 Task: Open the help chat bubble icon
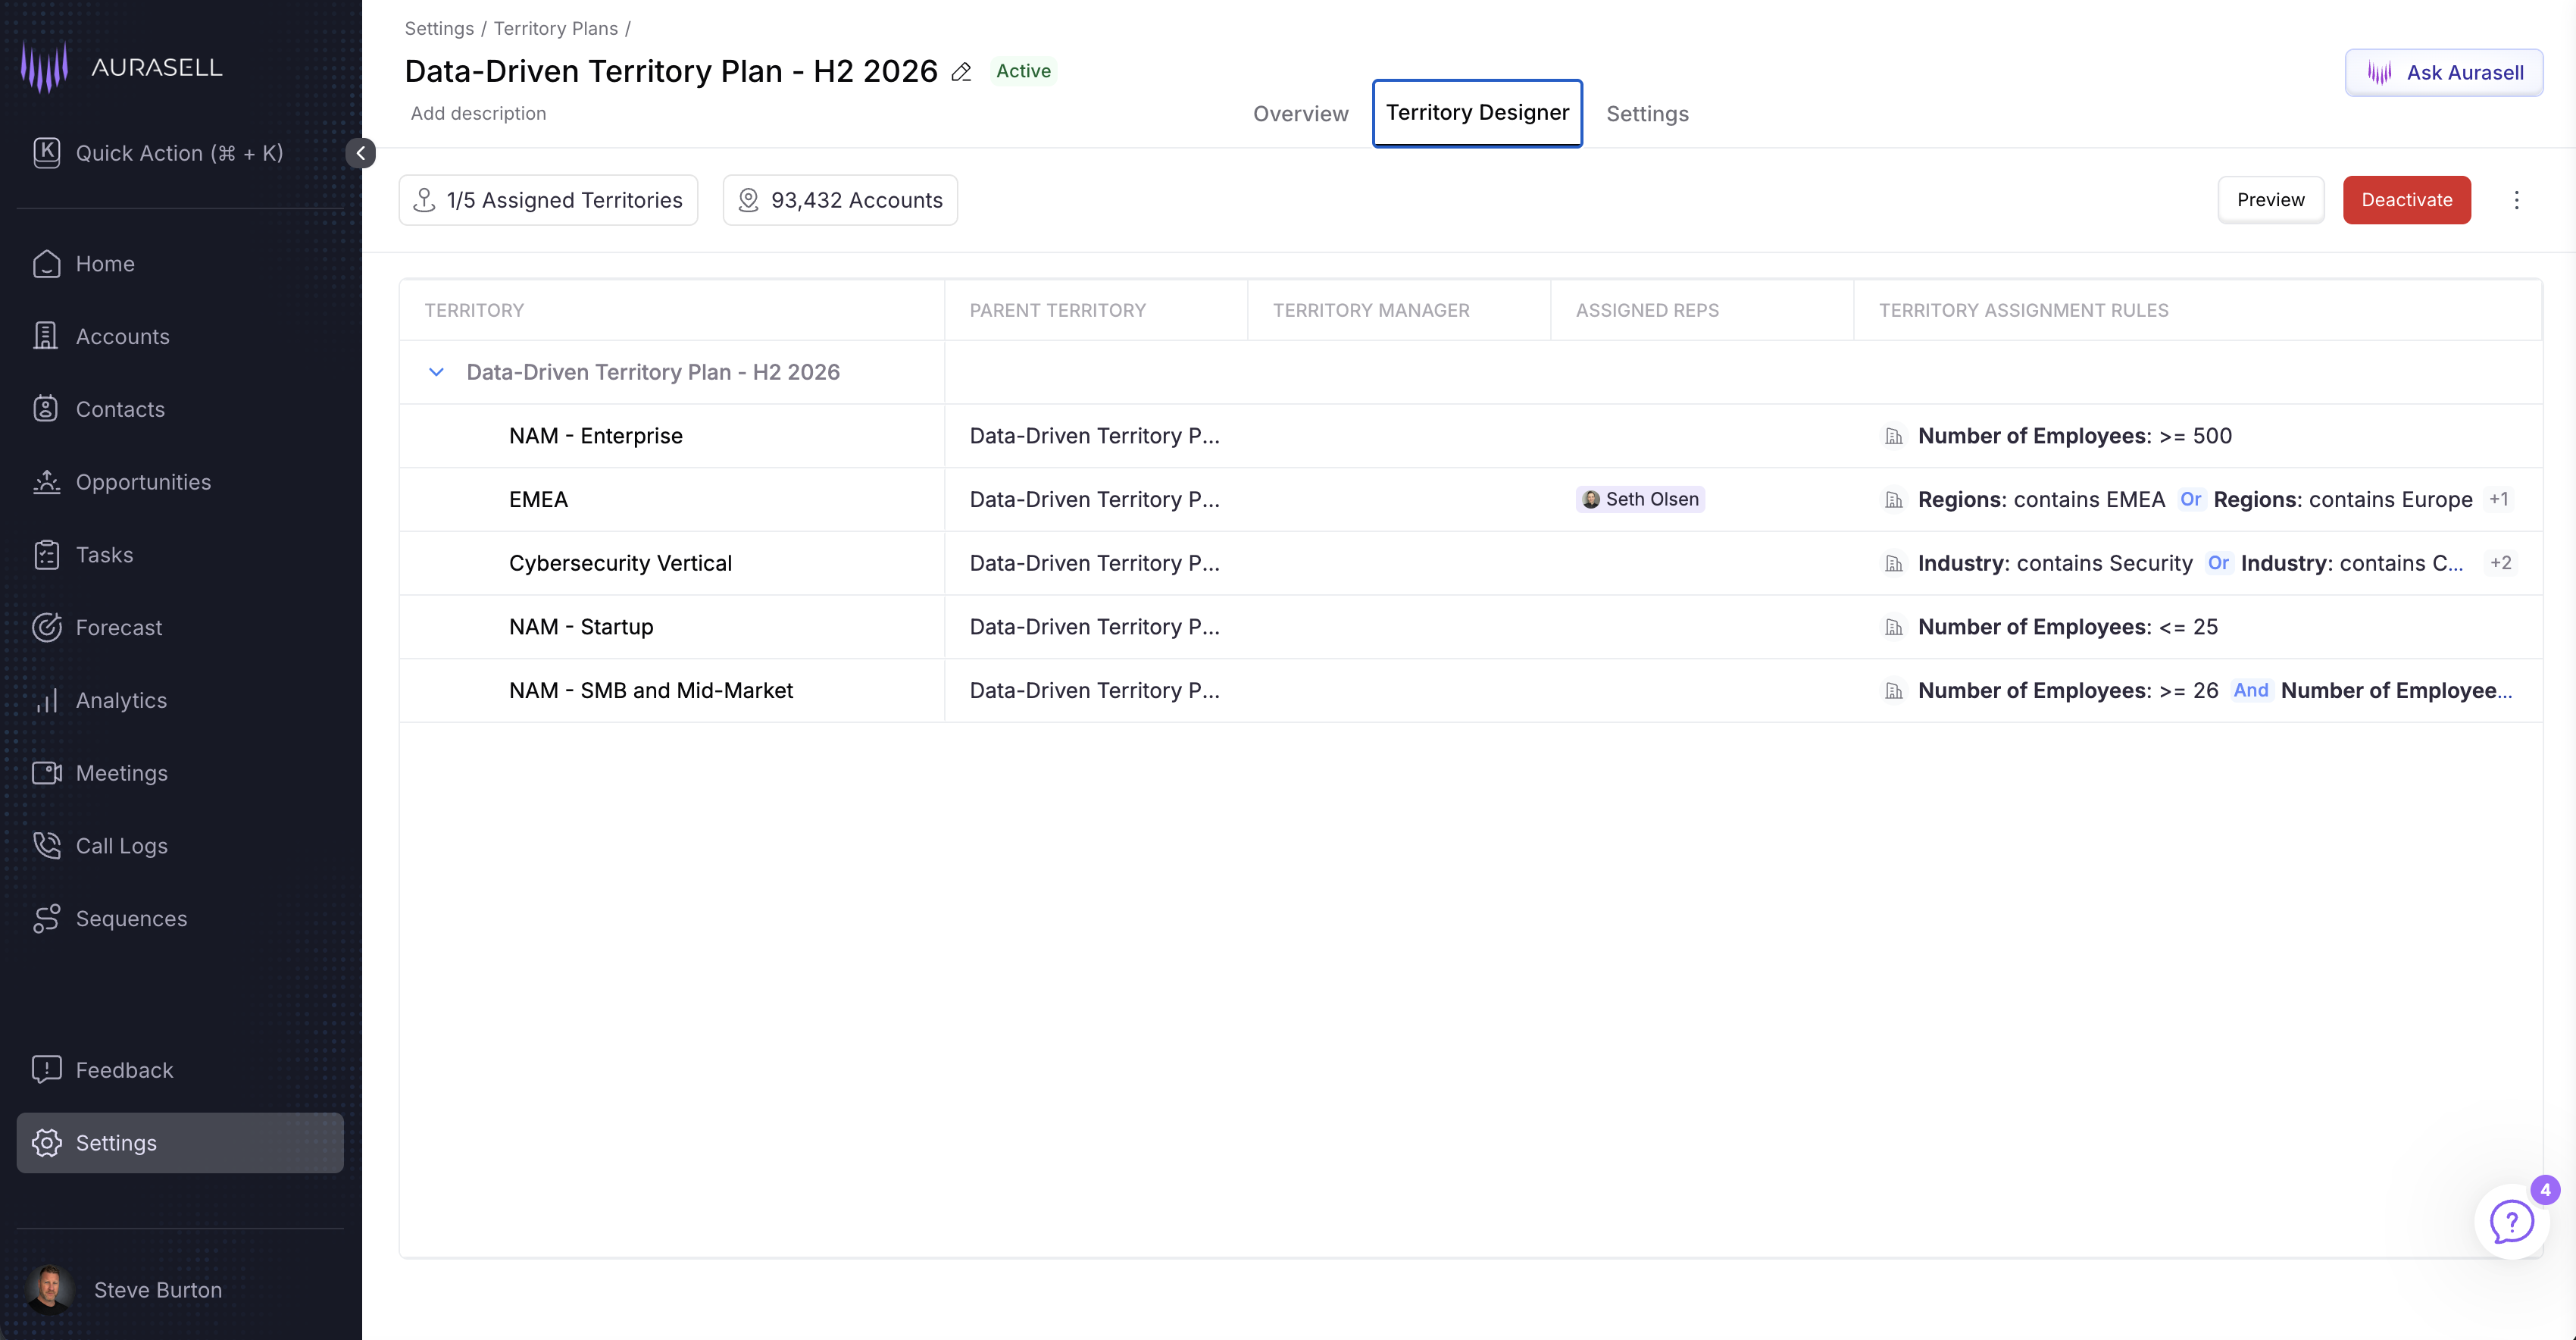(2512, 1222)
